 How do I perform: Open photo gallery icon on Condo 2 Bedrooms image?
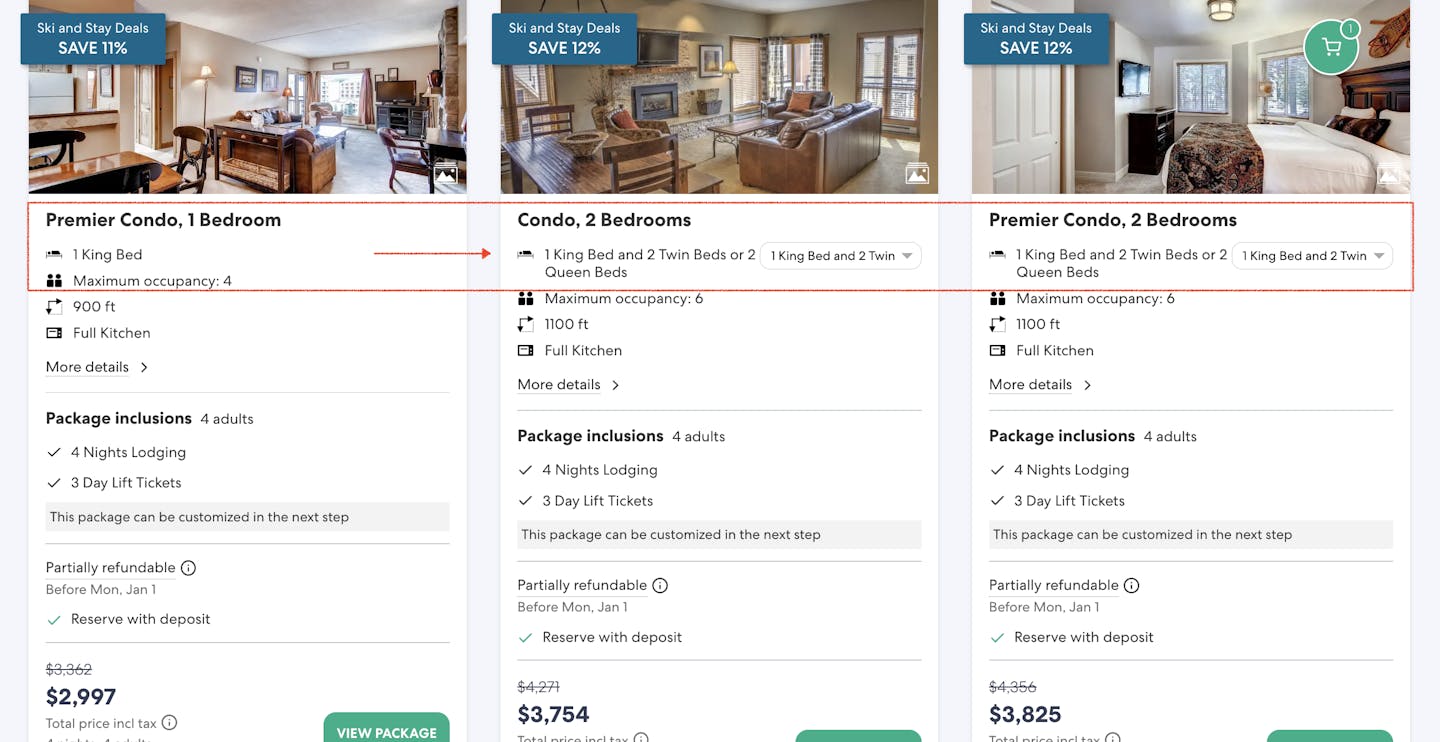[x=917, y=174]
